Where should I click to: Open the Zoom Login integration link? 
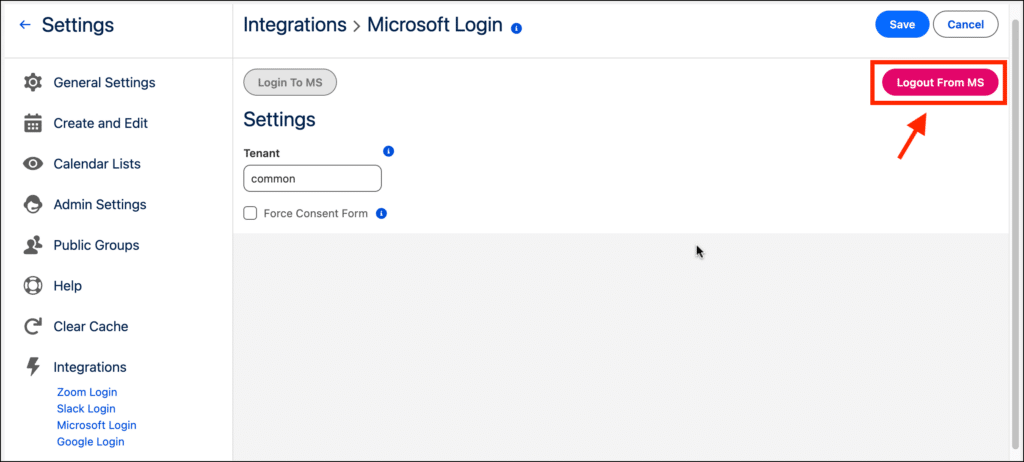coord(87,392)
